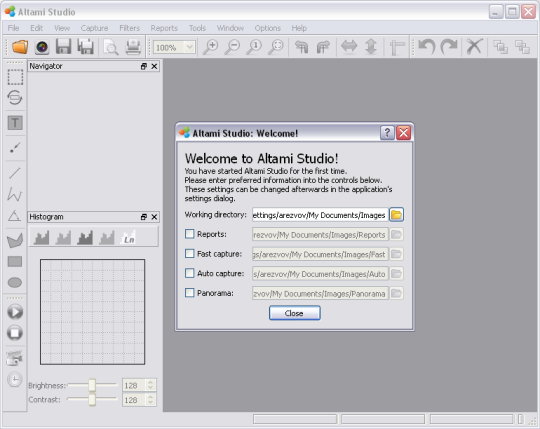The image size is (540, 429).
Task: Enable the Reports checkbox
Action: point(189,234)
